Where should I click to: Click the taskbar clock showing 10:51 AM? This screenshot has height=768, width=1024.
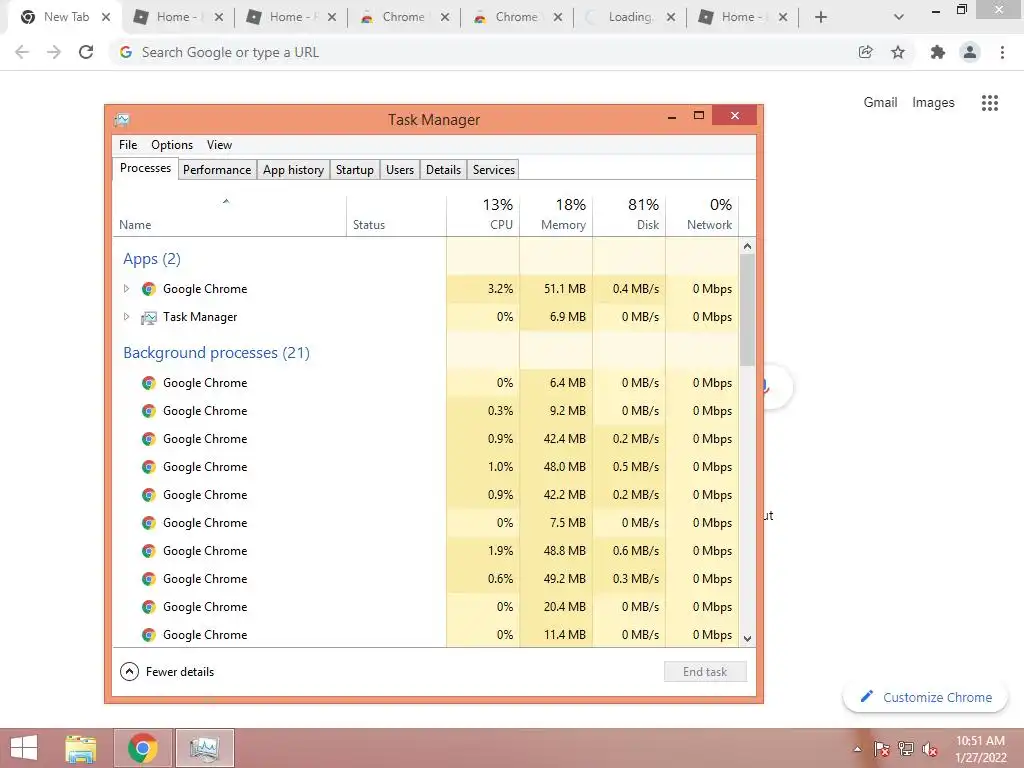(x=980, y=749)
